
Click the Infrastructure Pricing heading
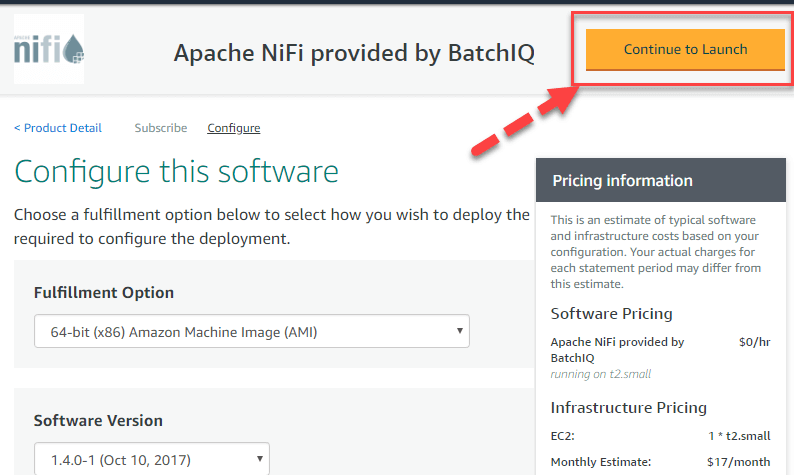tap(628, 408)
